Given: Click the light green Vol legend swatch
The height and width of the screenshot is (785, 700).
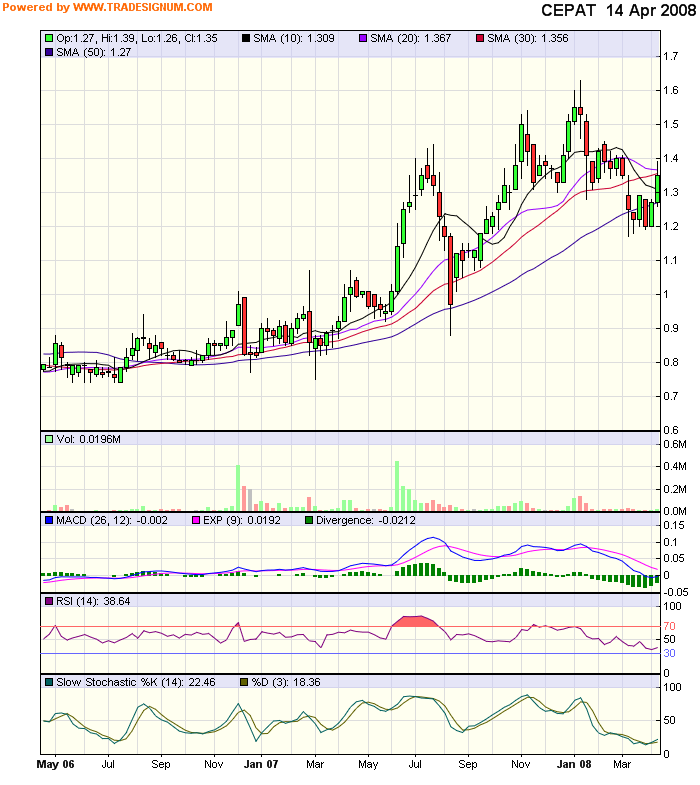Looking at the screenshot, I should (49, 439).
